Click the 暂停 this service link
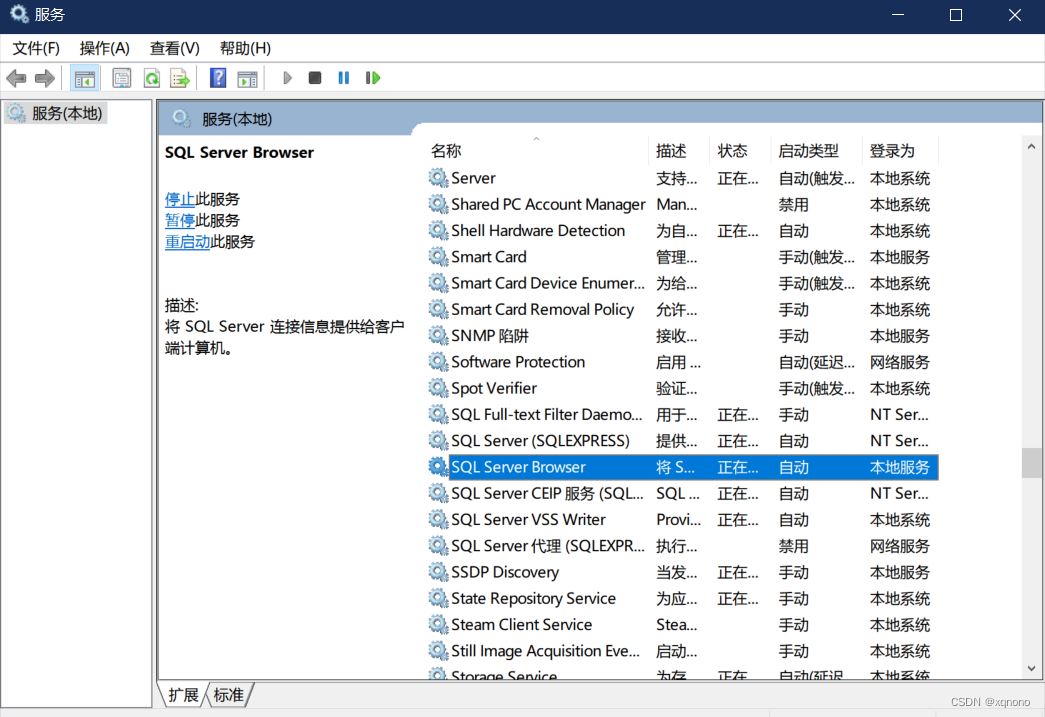This screenshot has width=1045, height=717. click(x=180, y=221)
